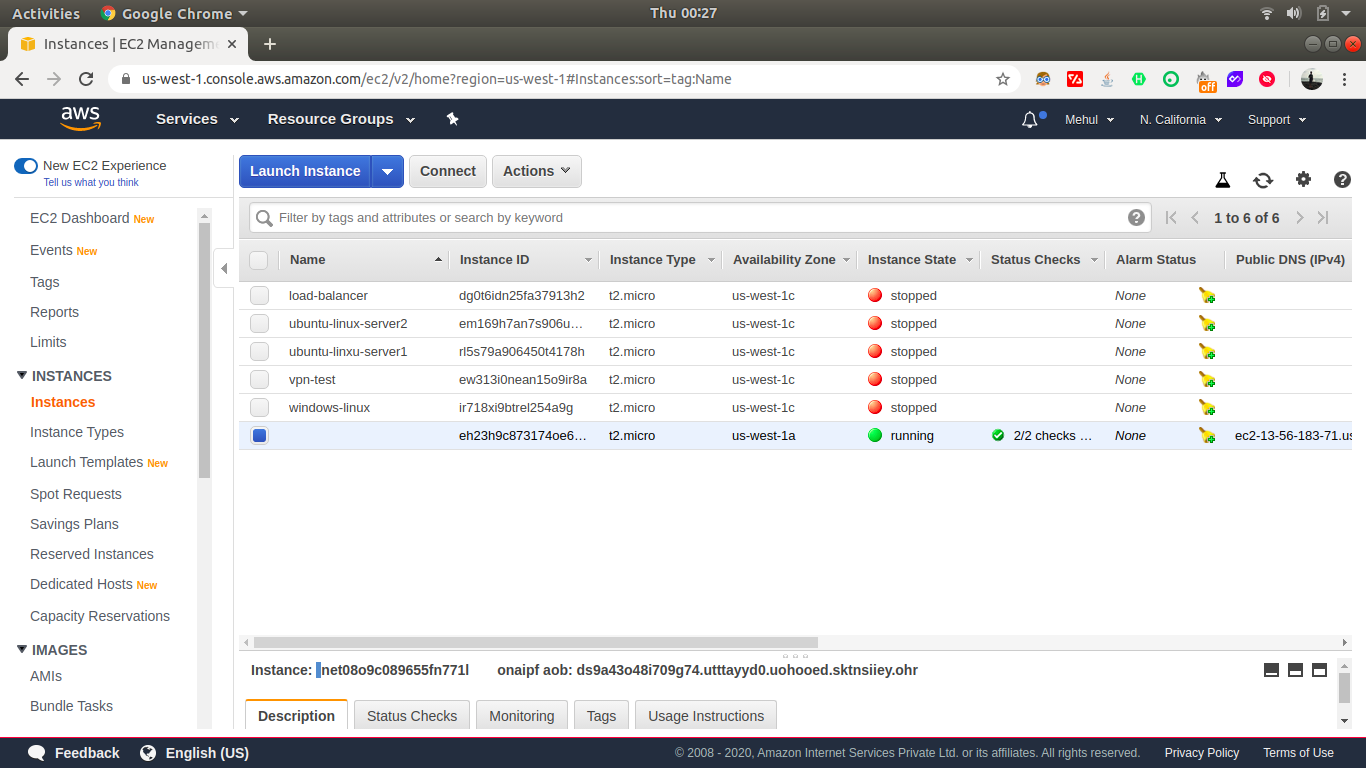Open the Feedback link in footer
This screenshot has width=1366, height=768.
(x=74, y=753)
